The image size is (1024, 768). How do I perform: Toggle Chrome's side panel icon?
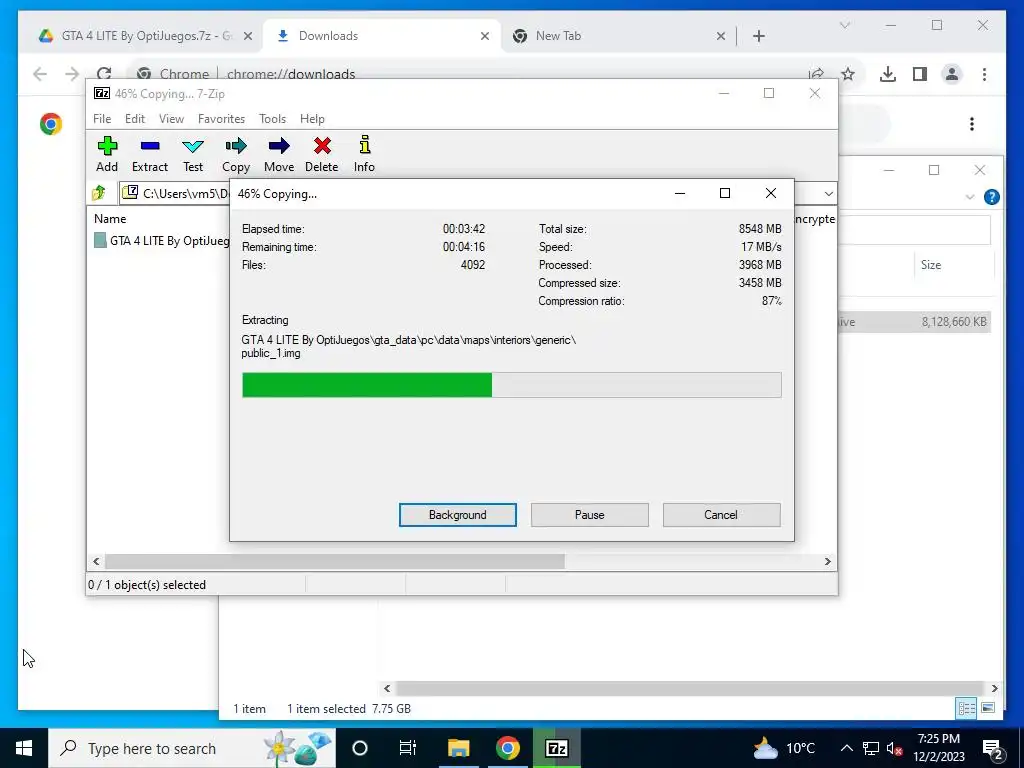(x=920, y=74)
